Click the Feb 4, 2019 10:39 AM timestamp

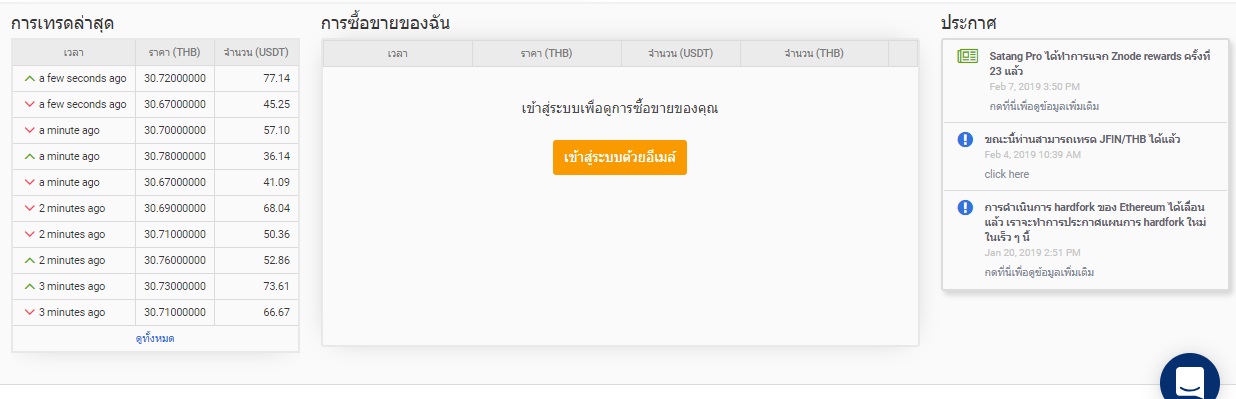coord(1032,155)
